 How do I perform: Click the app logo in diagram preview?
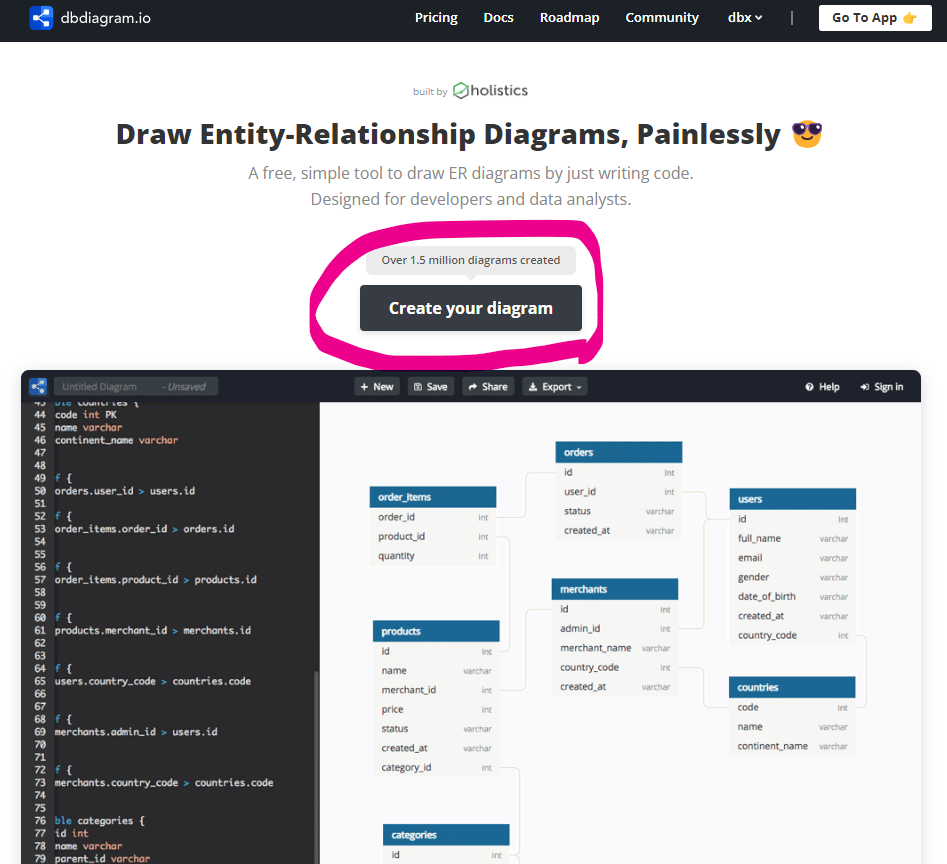[38, 386]
